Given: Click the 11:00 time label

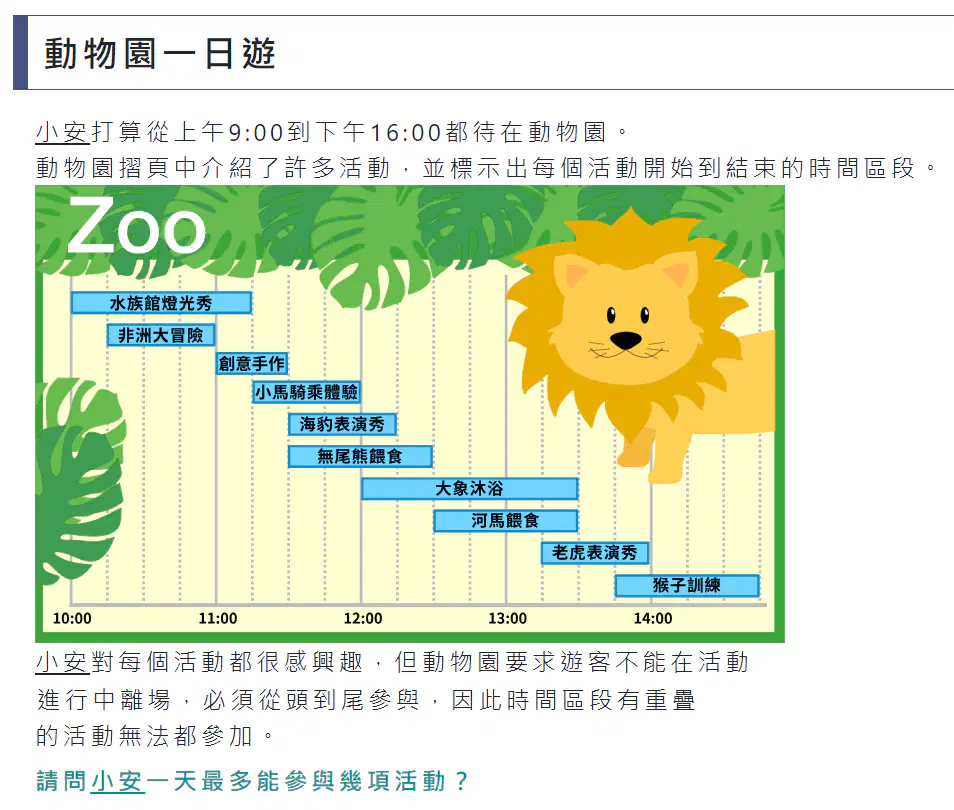Looking at the screenshot, I should 218,619.
